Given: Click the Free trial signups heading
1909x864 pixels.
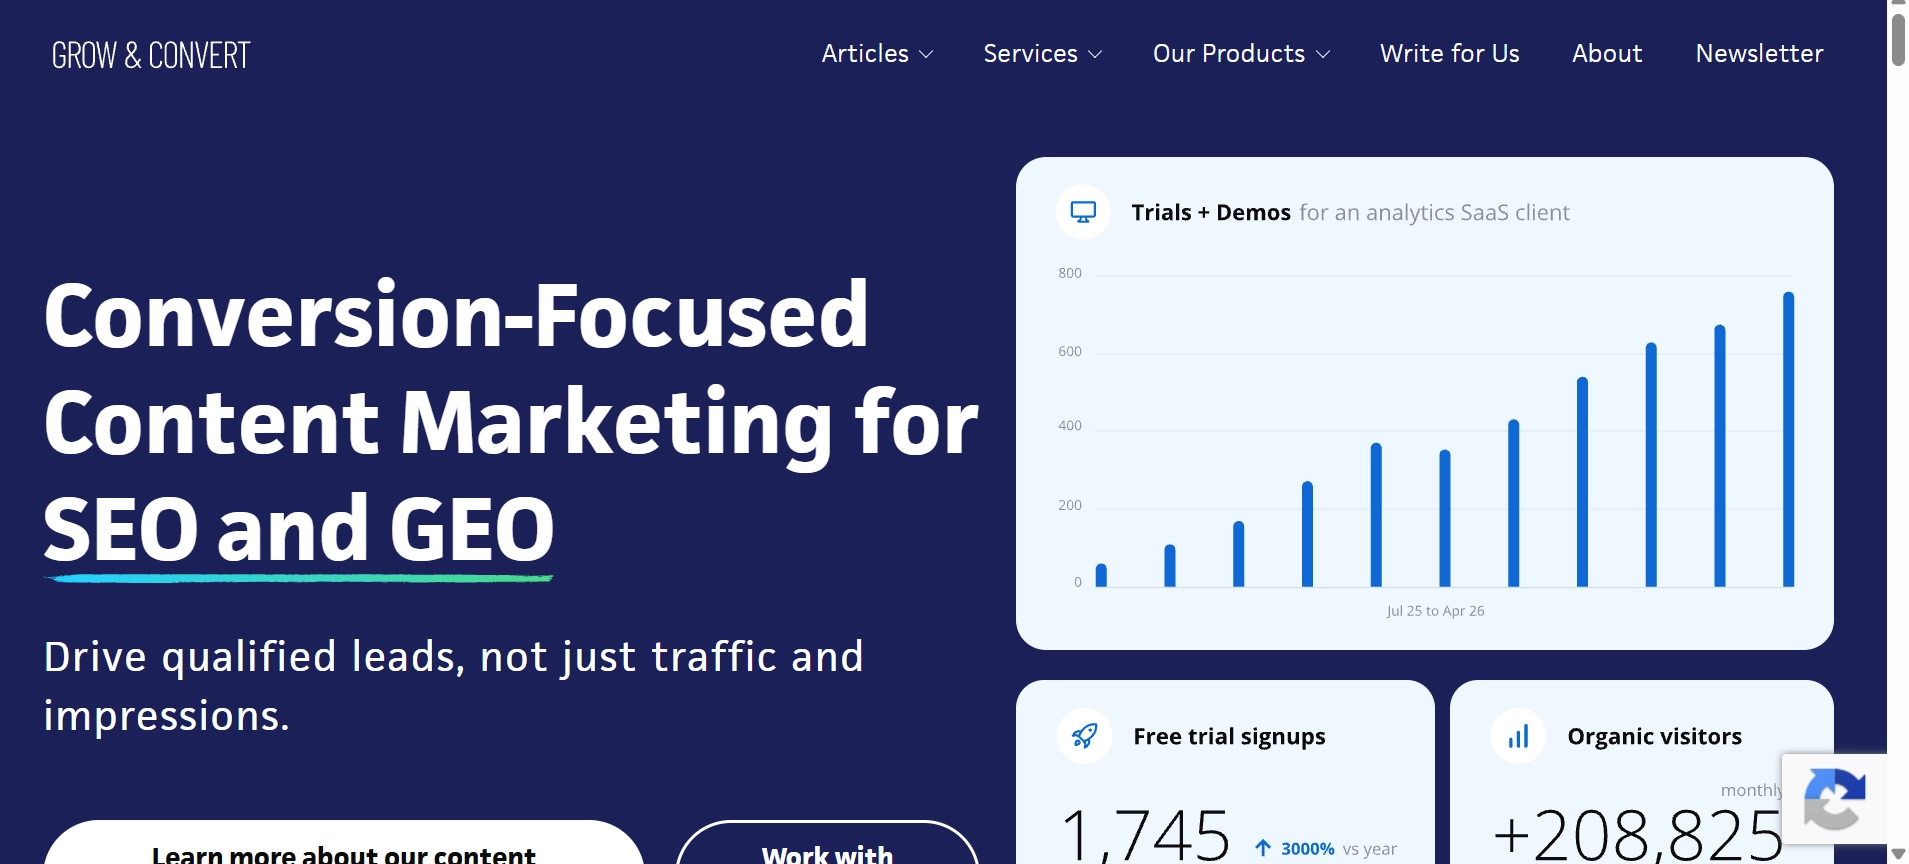Looking at the screenshot, I should coord(1229,737).
